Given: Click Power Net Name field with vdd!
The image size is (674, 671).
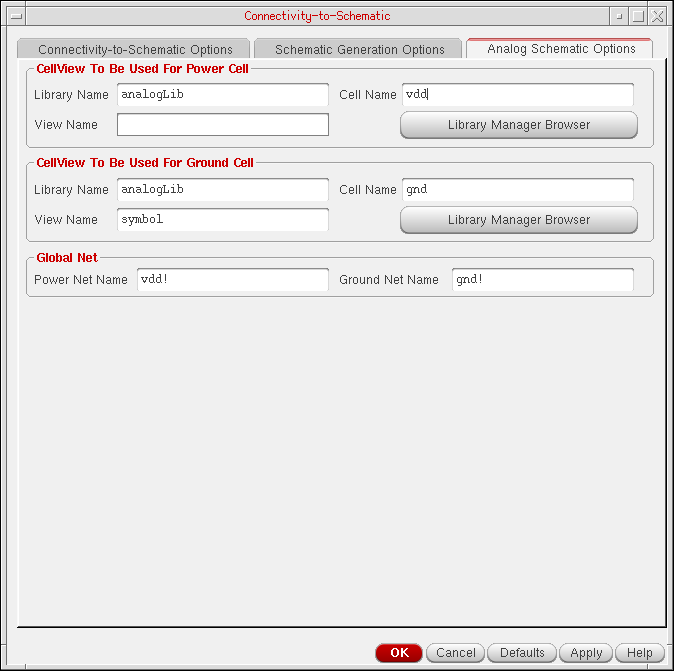Looking at the screenshot, I should point(233,280).
